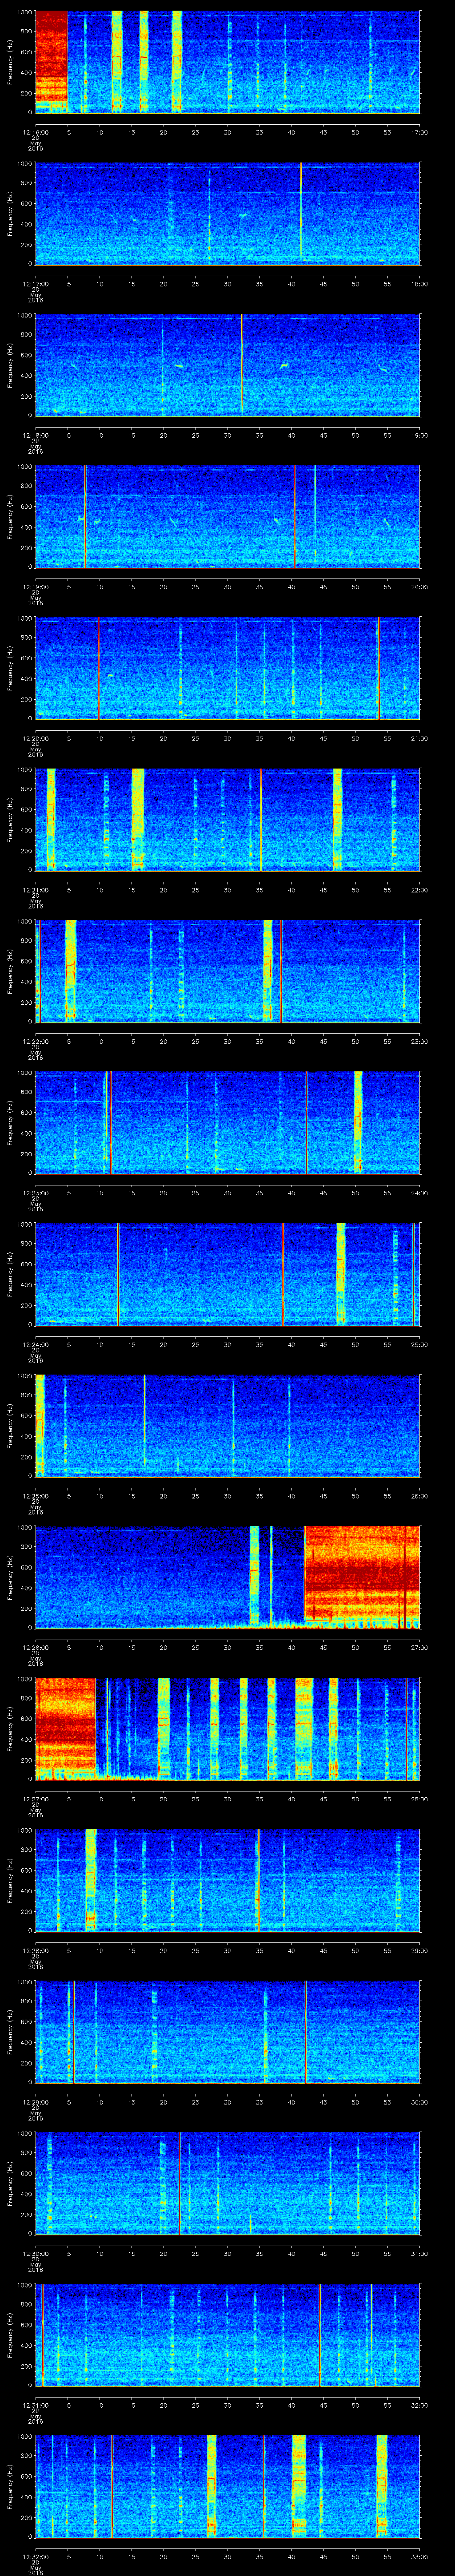Click the "17:00" end time label
This screenshot has width=455, height=2576.
tap(419, 132)
